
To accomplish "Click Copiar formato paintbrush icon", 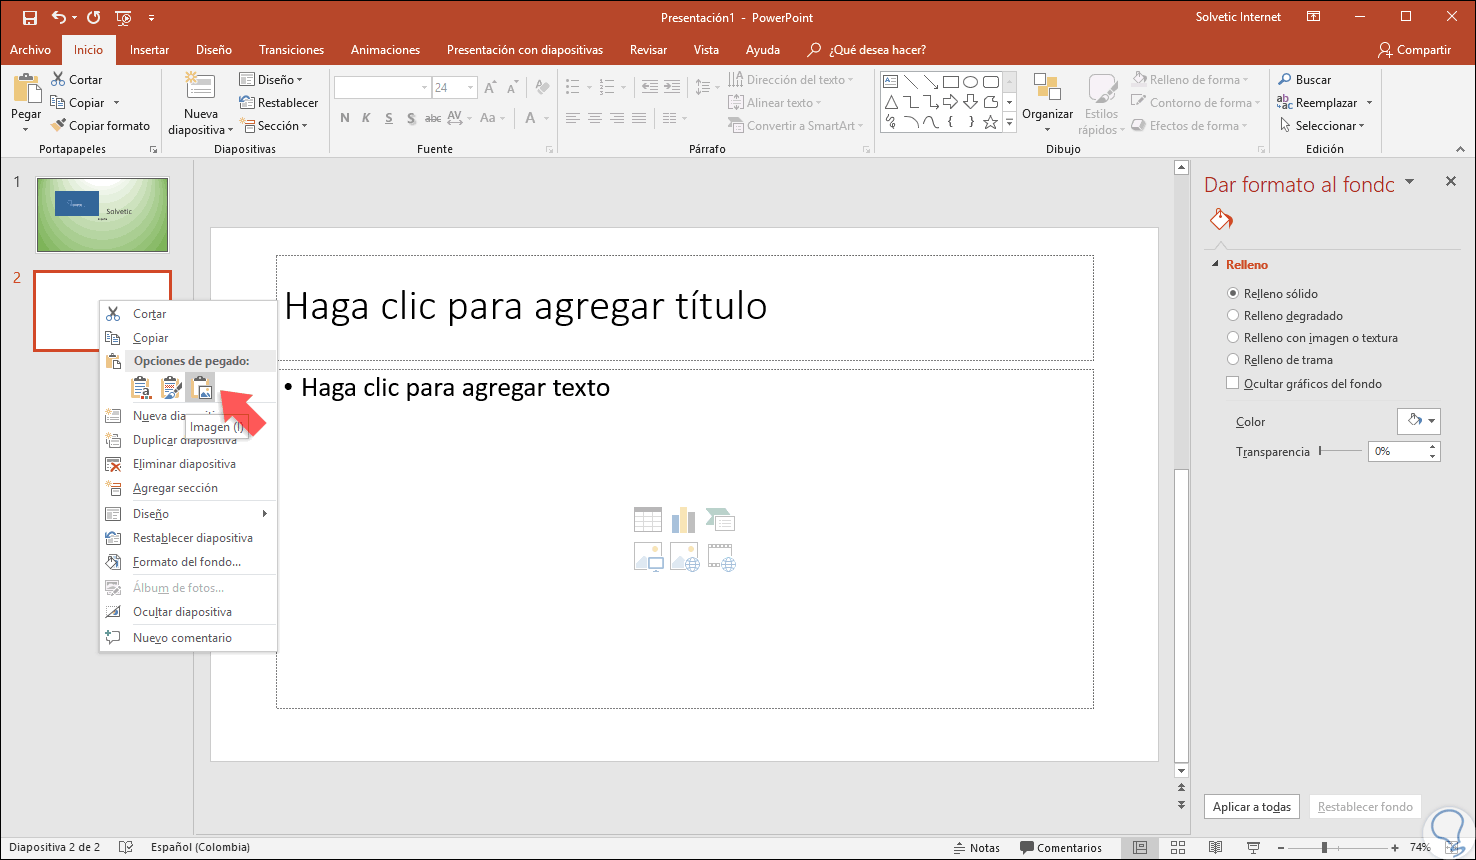I will coord(59,126).
